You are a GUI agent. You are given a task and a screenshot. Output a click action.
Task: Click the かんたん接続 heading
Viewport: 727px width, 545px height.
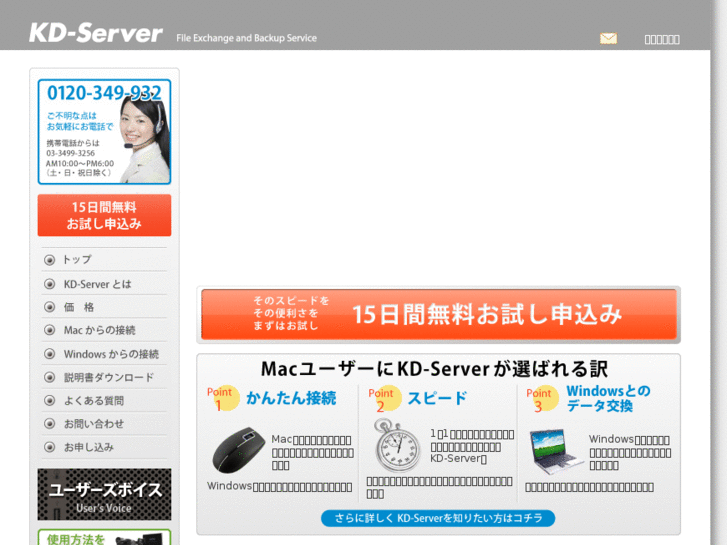point(291,398)
